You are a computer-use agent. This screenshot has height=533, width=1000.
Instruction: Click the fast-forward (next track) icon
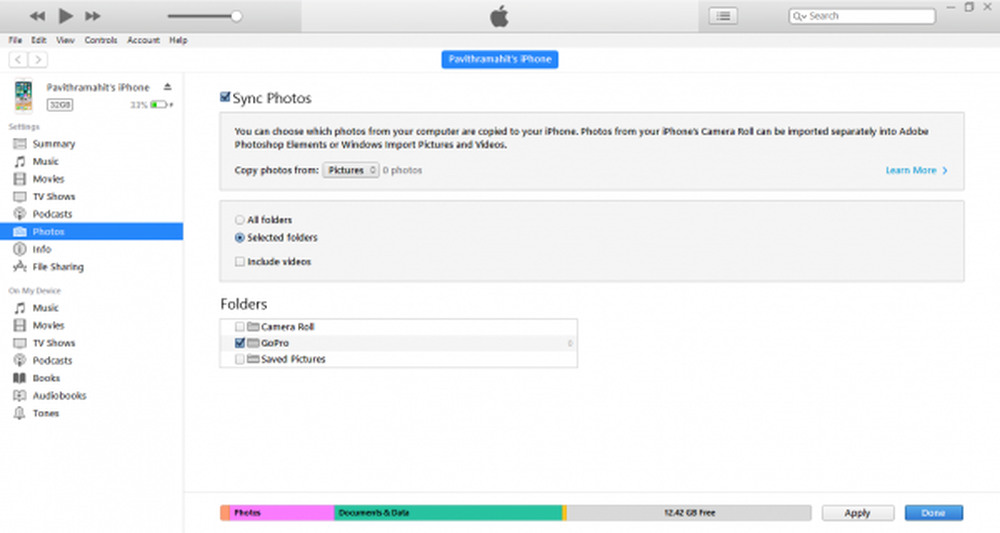tap(93, 16)
